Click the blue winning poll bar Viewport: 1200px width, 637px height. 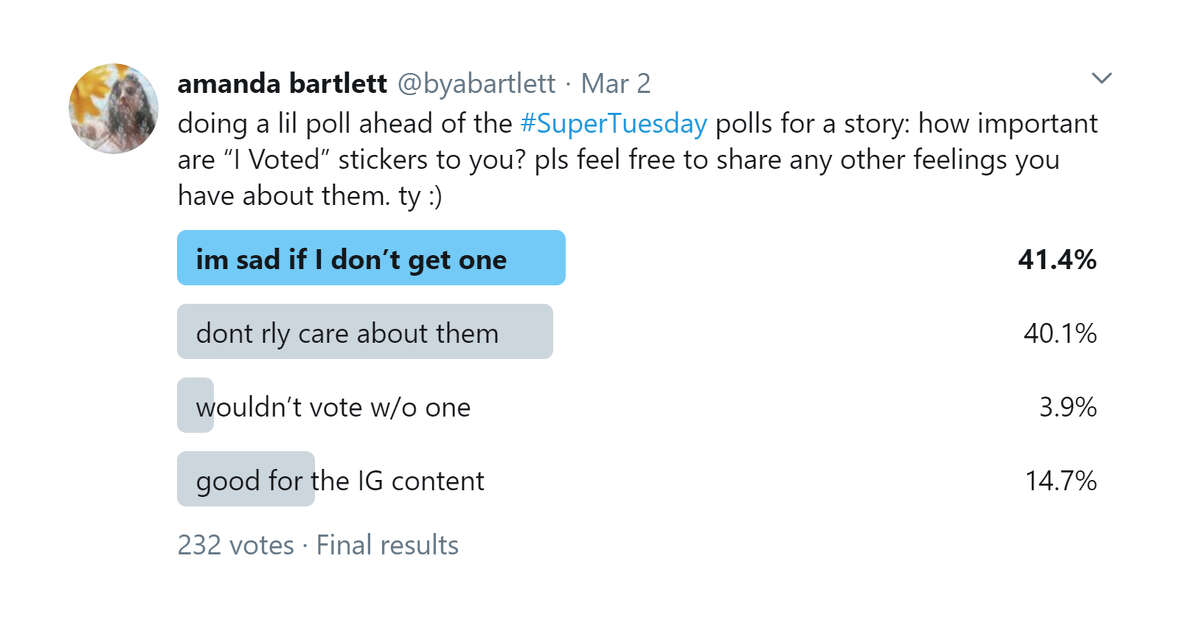click(371, 258)
